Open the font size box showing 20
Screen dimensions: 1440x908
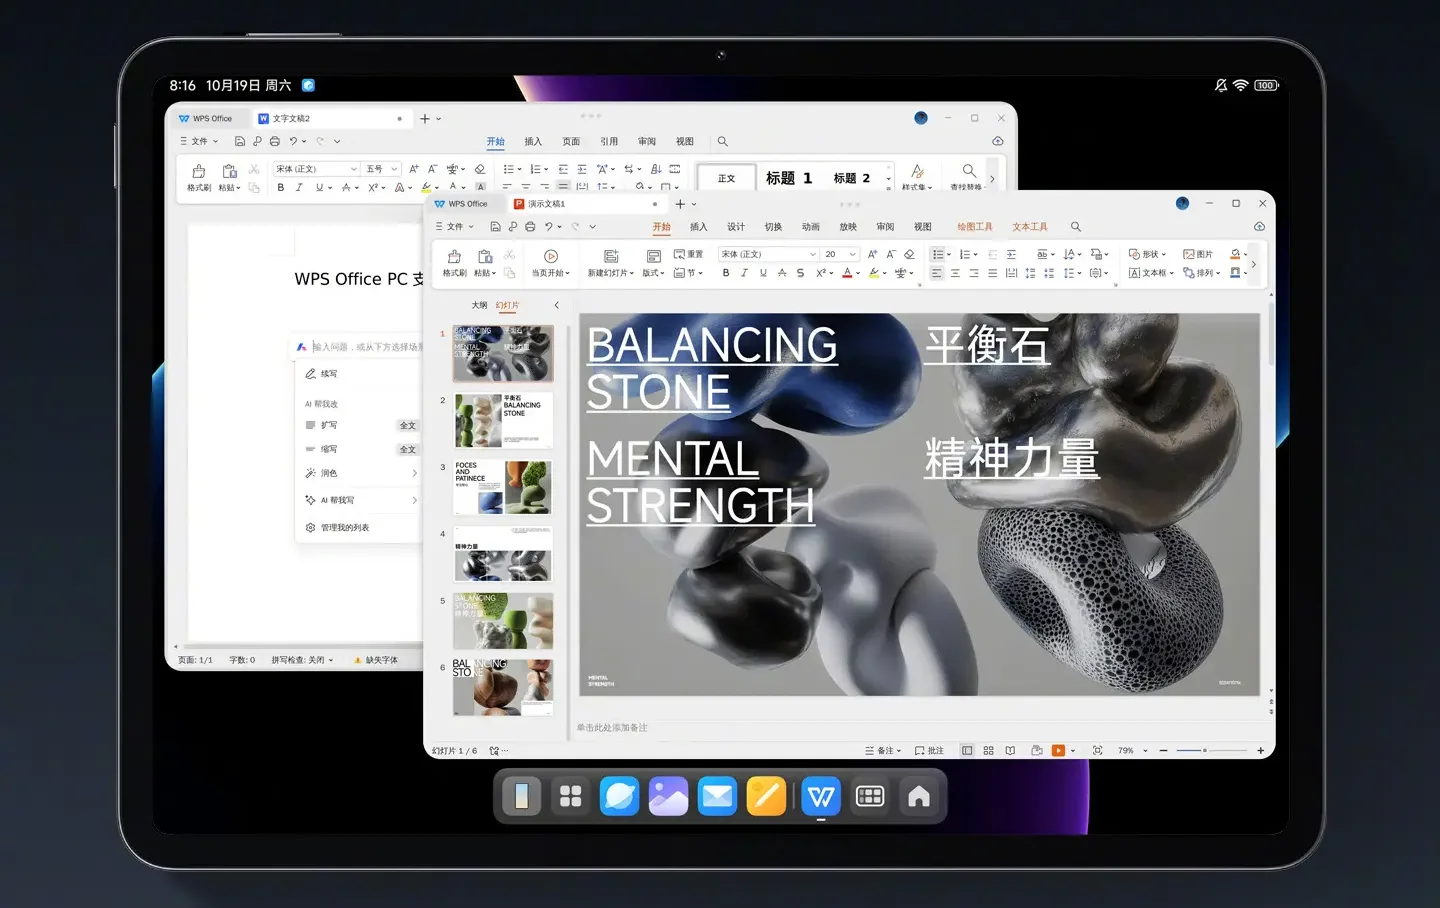click(841, 254)
